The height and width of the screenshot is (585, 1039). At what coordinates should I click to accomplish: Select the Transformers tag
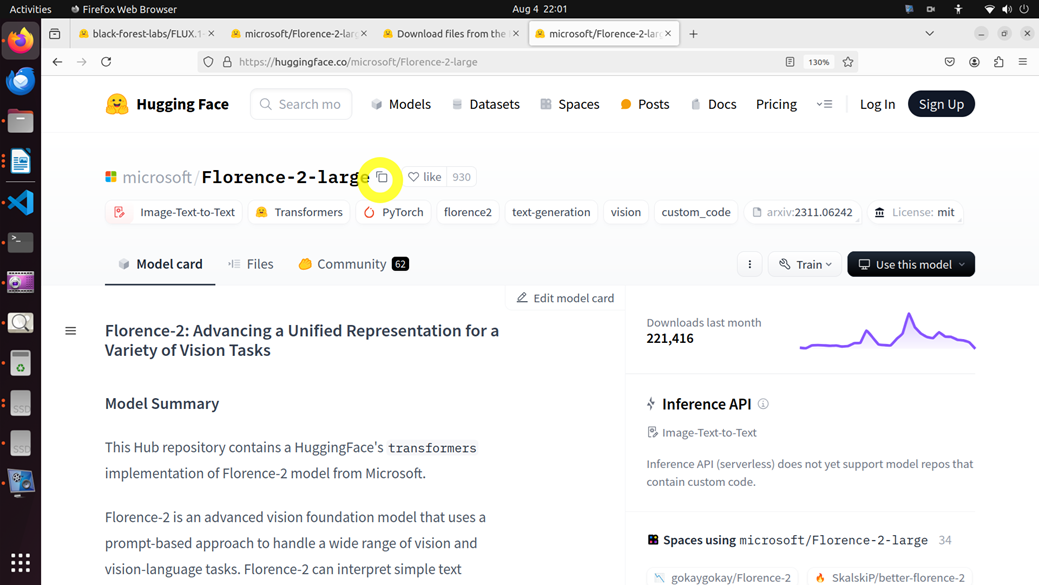pos(299,212)
